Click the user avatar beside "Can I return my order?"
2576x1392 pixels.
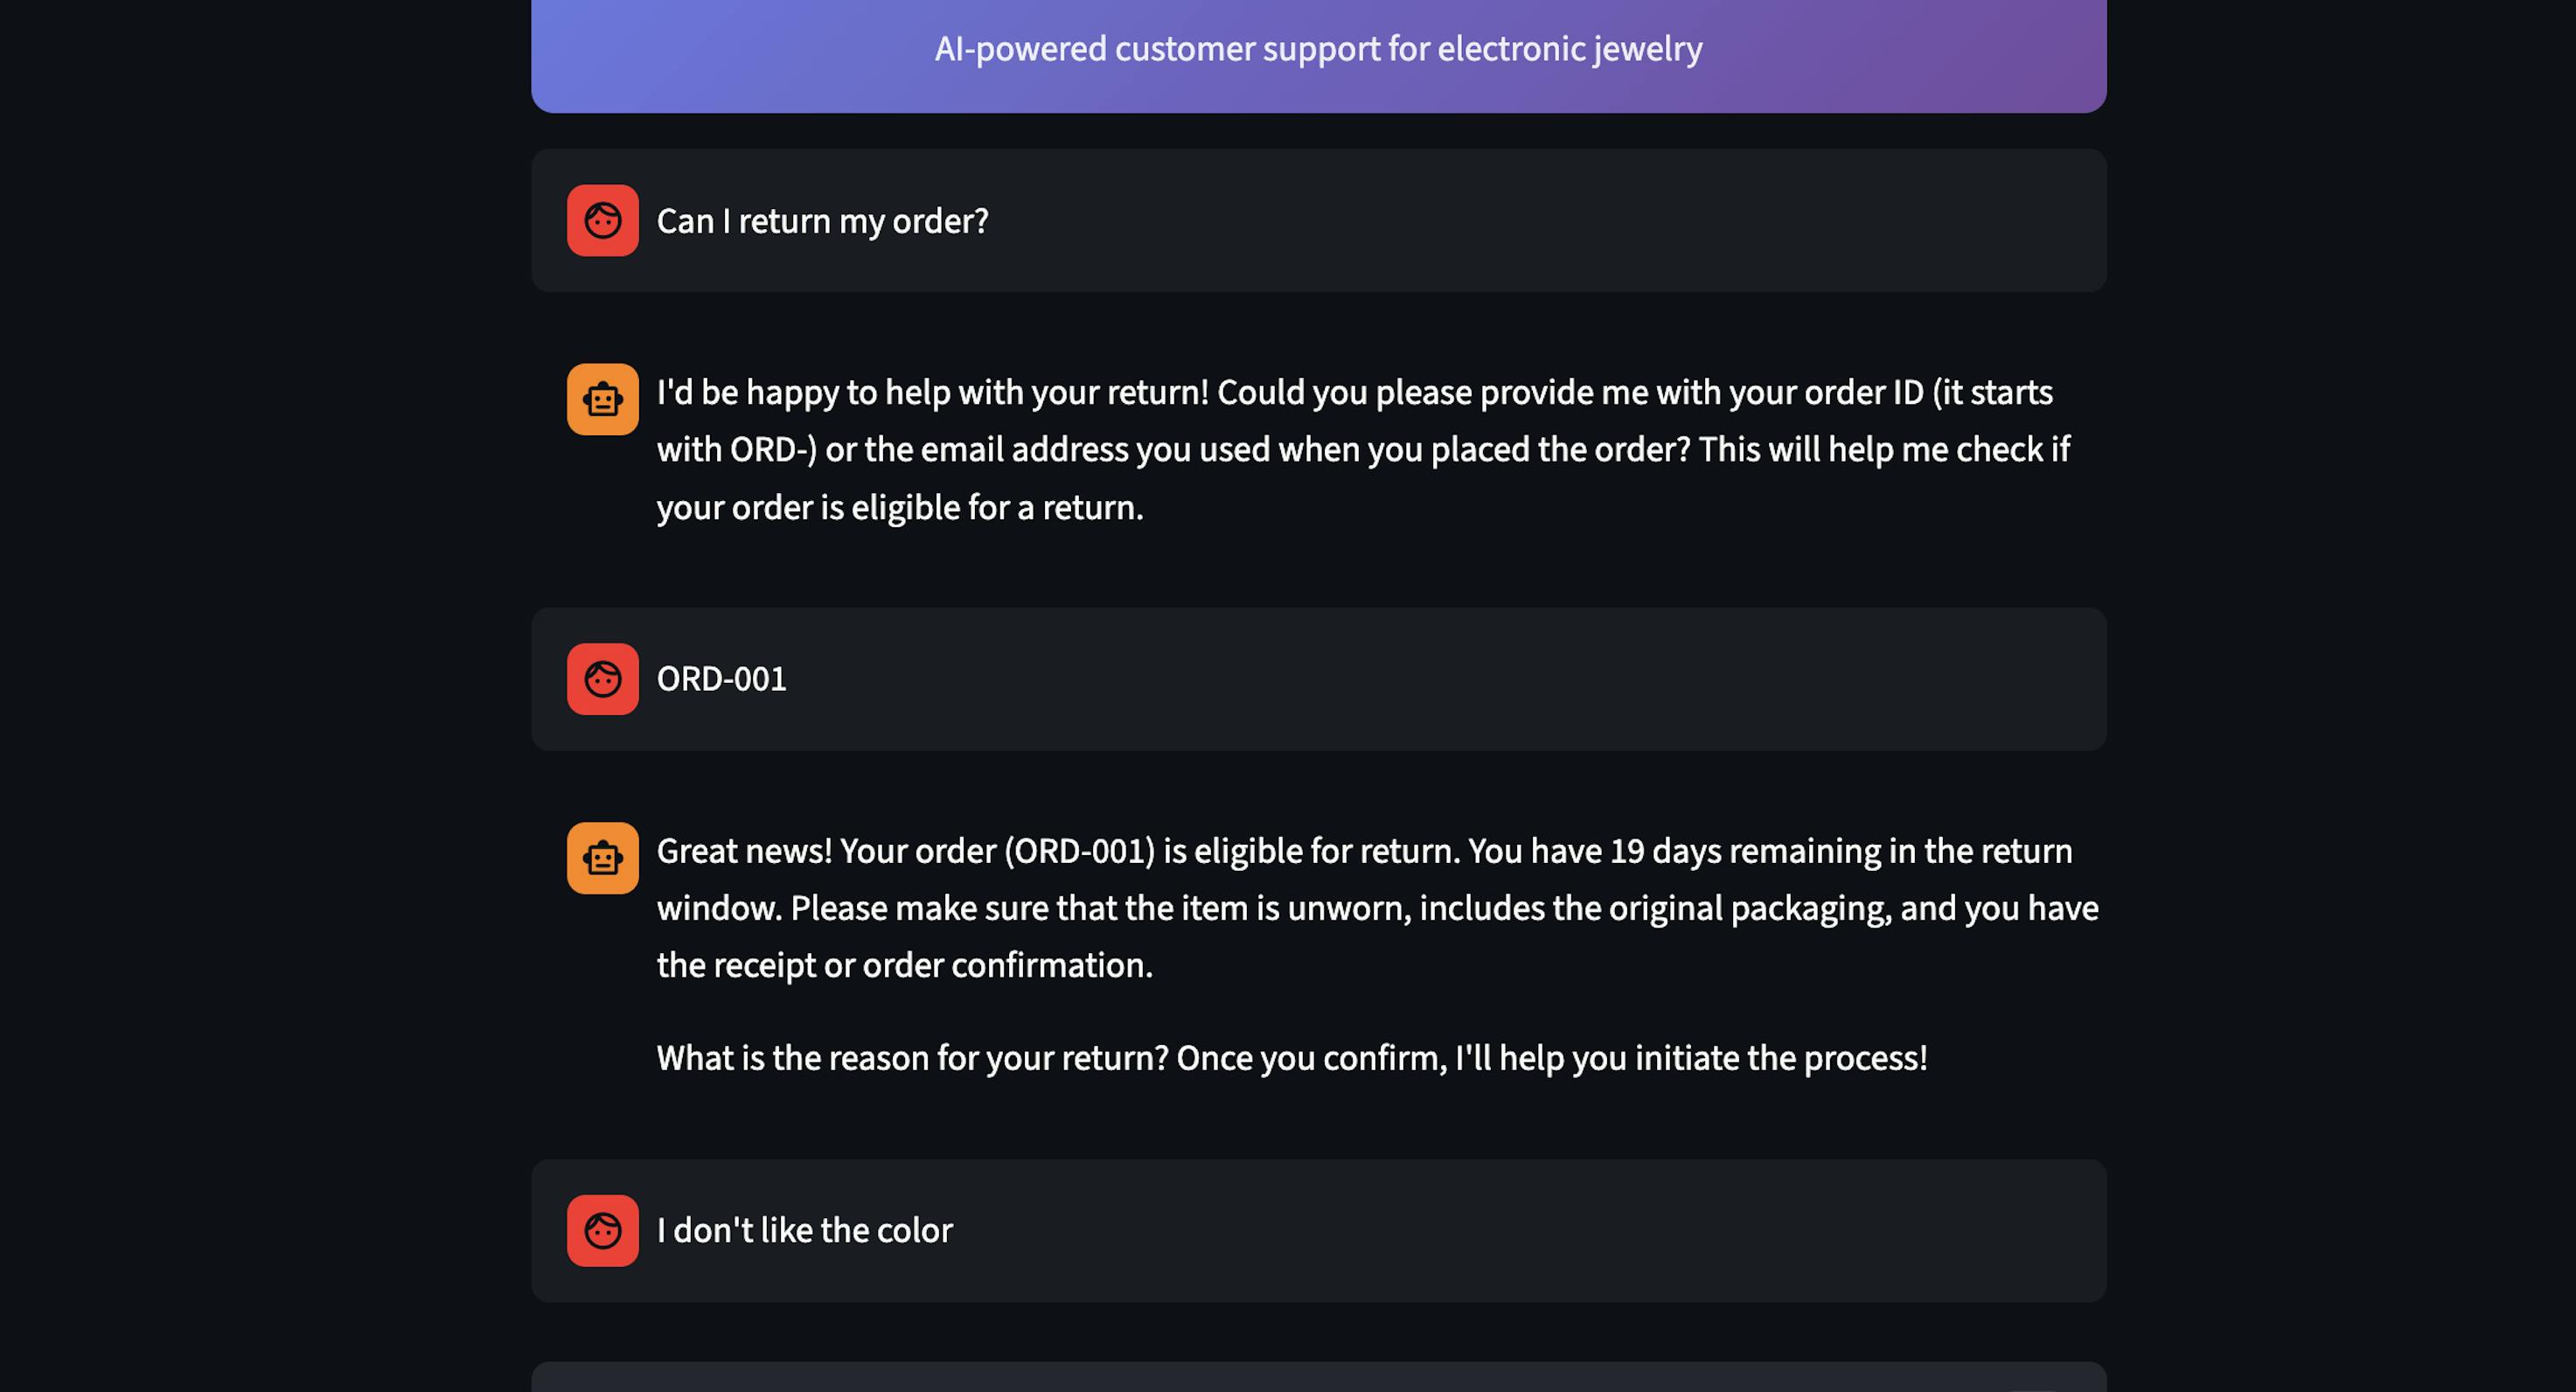pos(602,221)
